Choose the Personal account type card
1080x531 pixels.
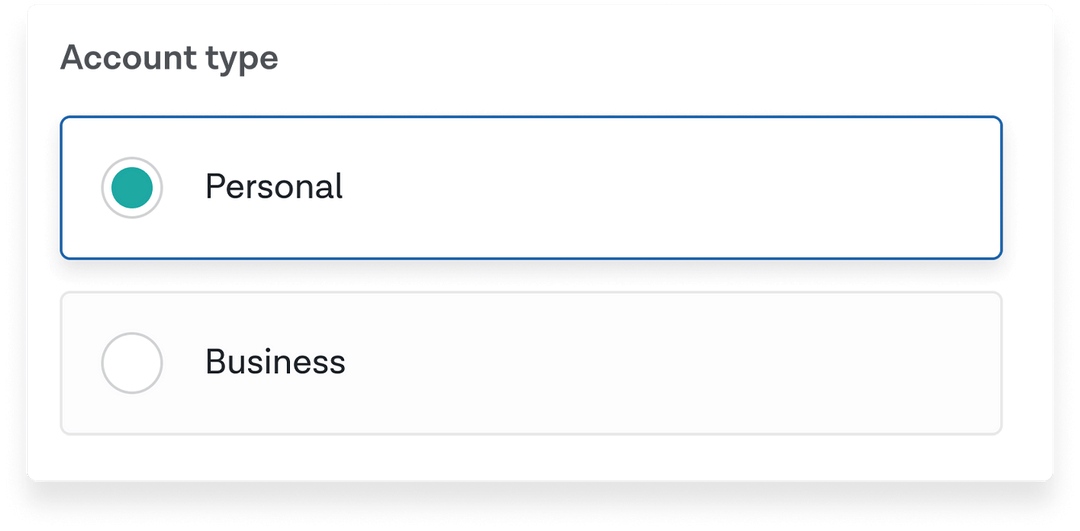point(531,188)
